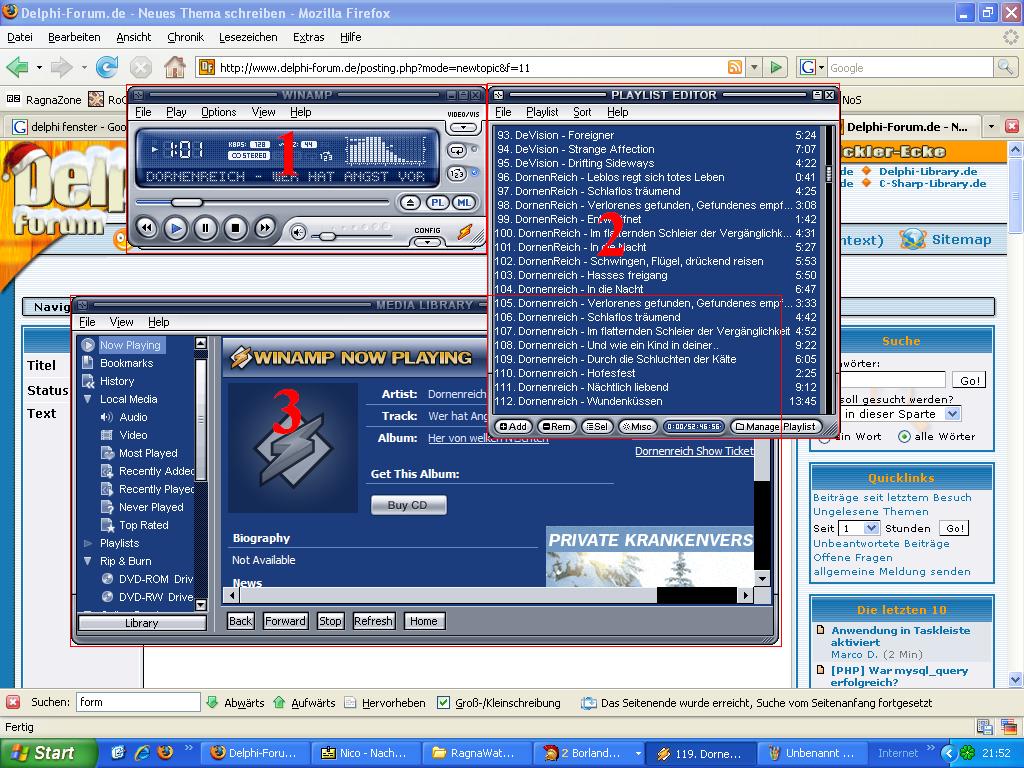
Task: Open the Firefox home page icon
Action: [x=175, y=67]
